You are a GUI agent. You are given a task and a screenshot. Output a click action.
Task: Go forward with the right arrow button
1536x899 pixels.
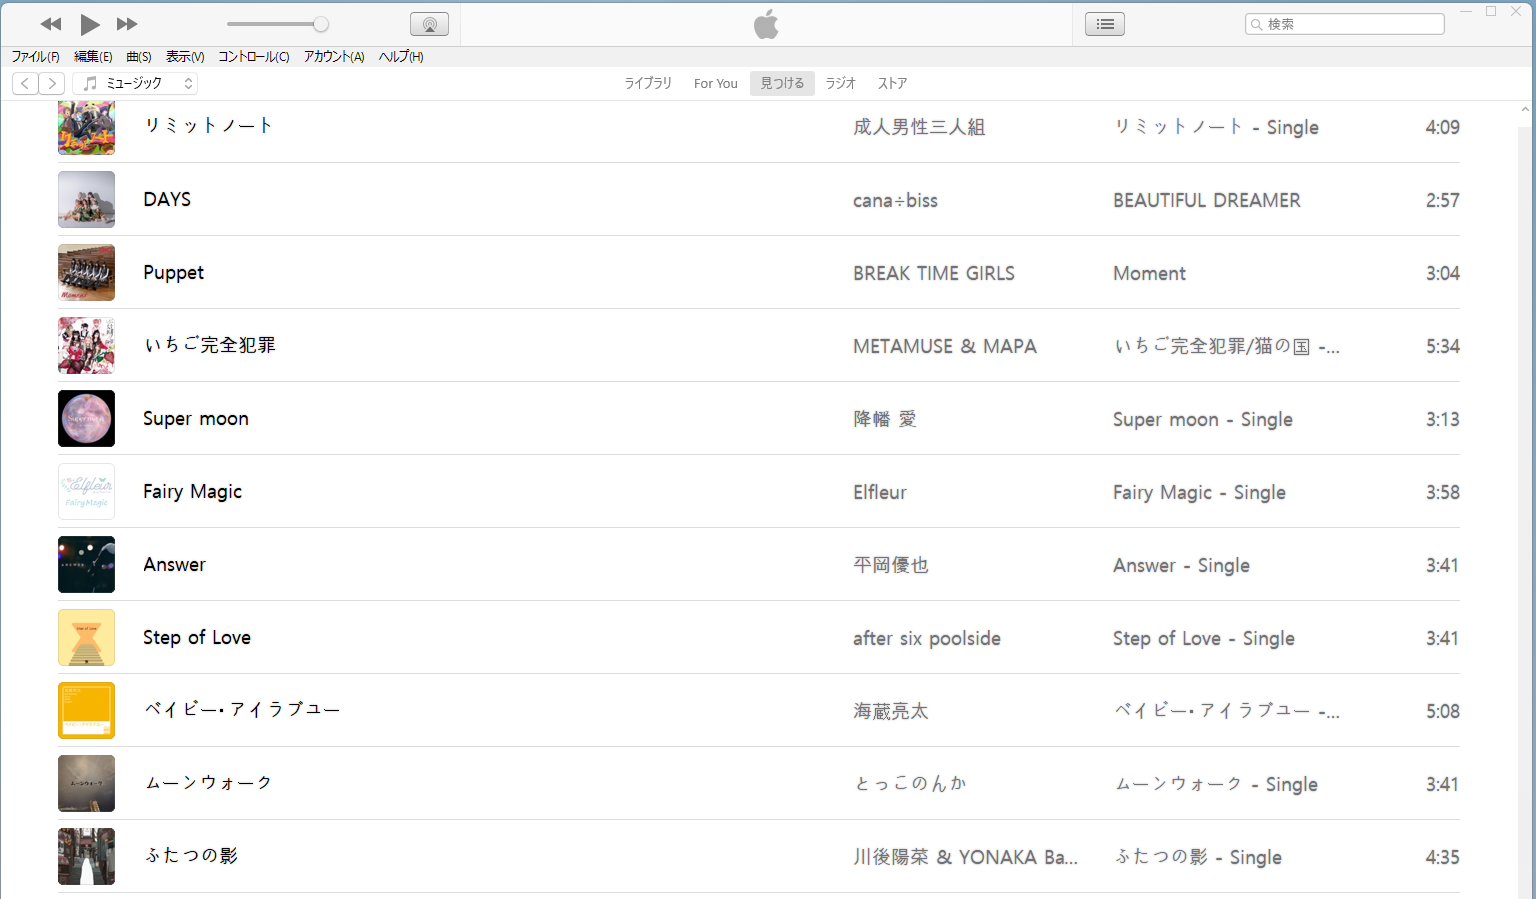[x=52, y=83]
